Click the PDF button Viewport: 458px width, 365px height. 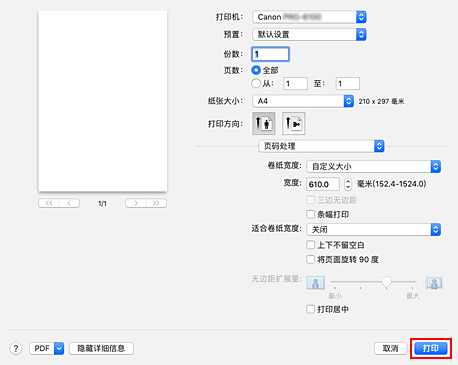[42, 349]
